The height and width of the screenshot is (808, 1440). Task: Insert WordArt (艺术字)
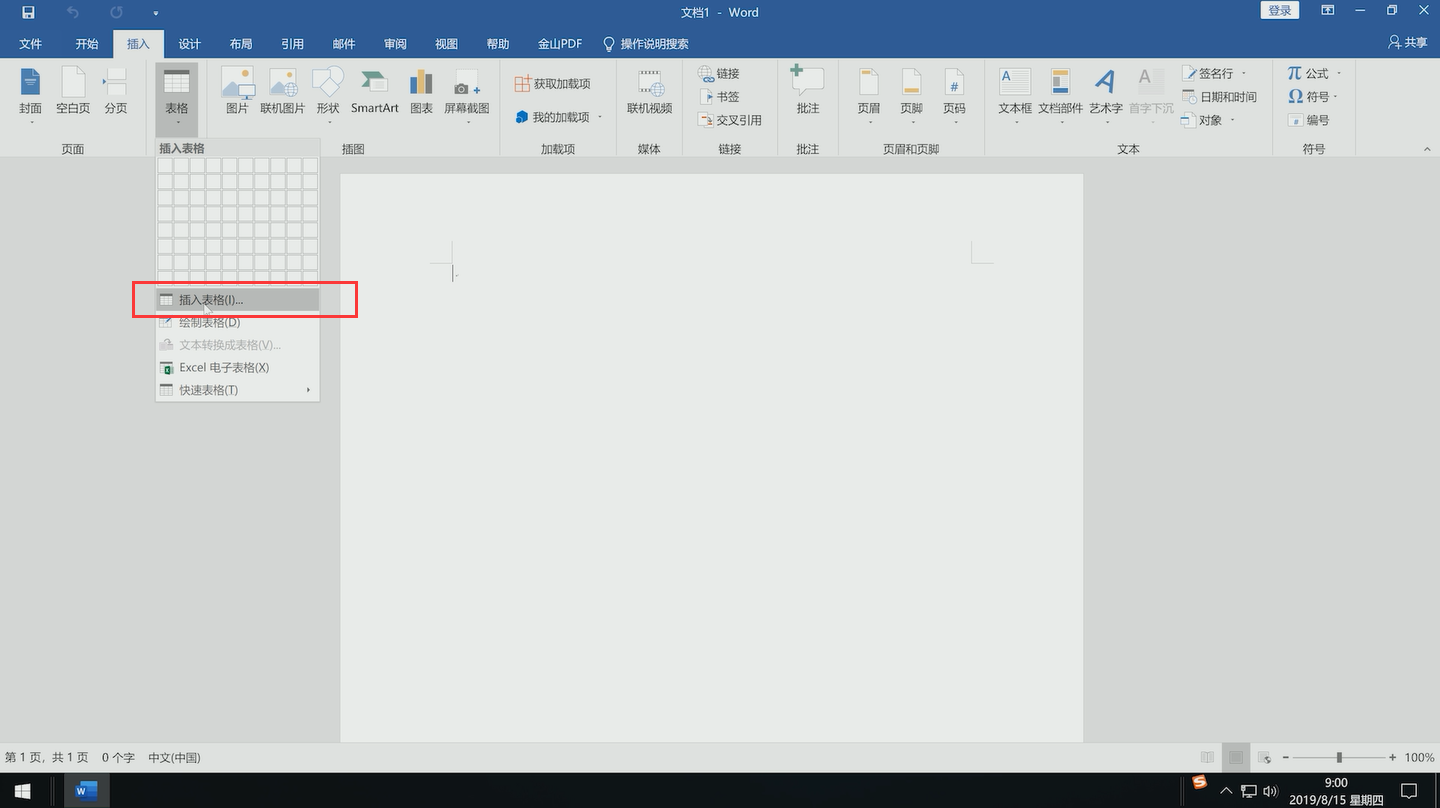pyautogui.click(x=1105, y=95)
